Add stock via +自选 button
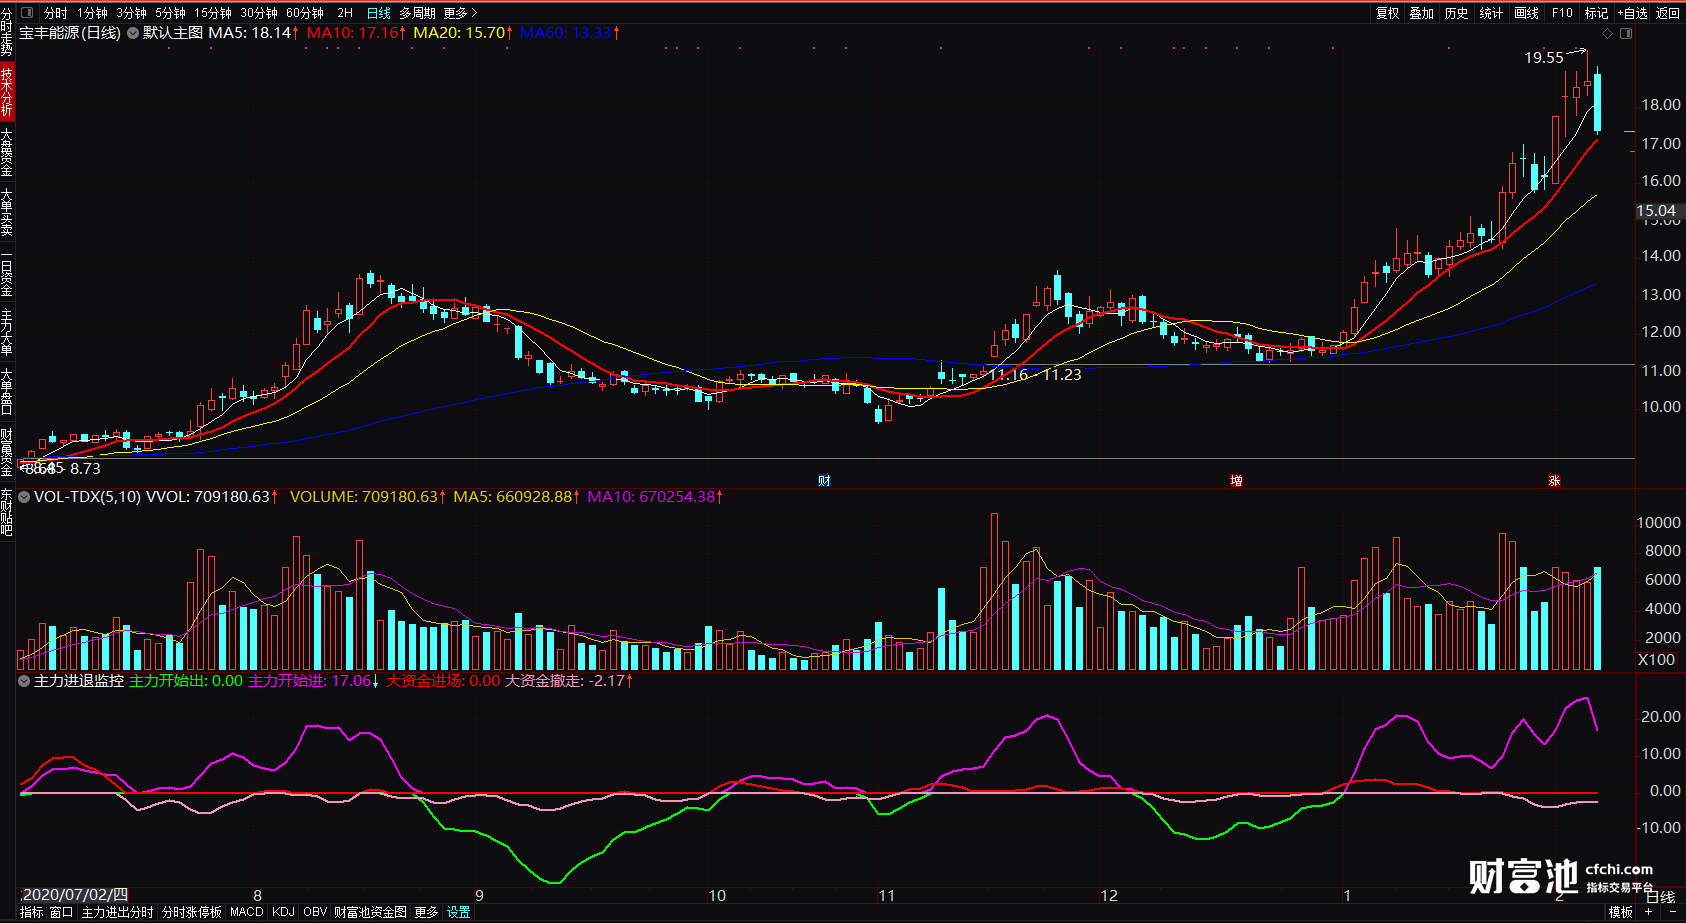This screenshot has height=923, width=1686. coord(1632,13)
